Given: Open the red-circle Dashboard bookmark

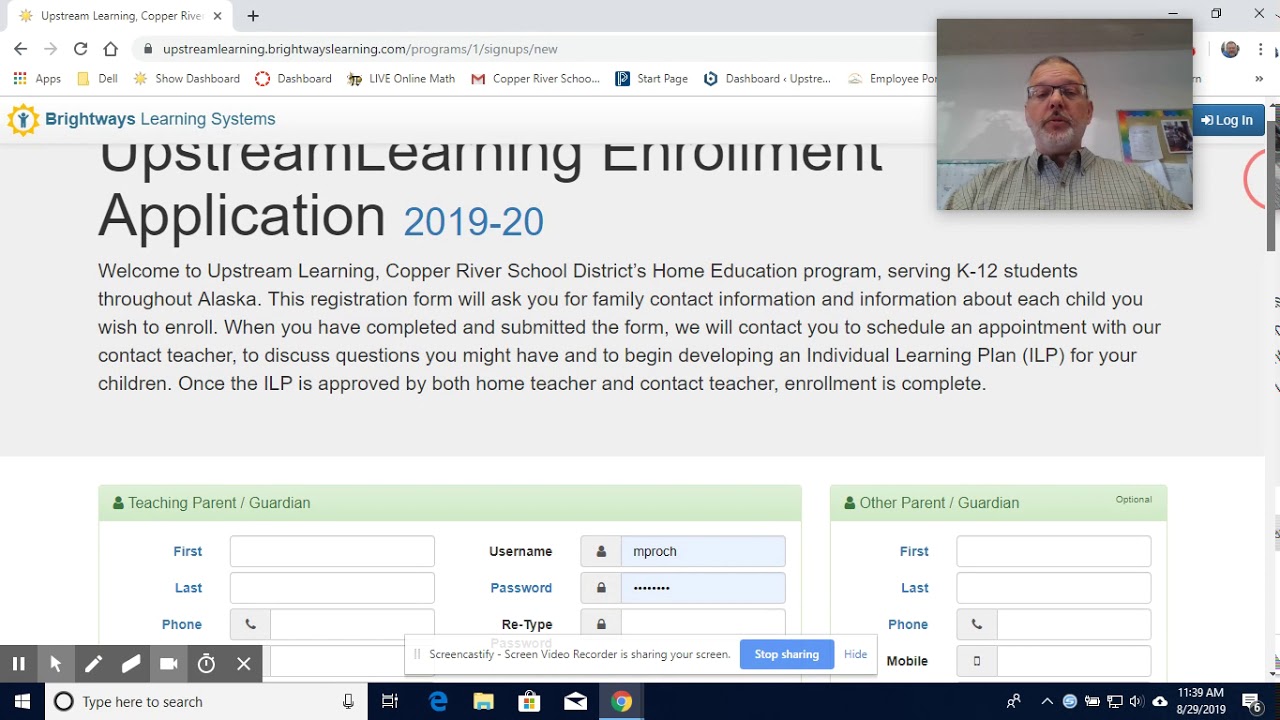Looking at the screenshot, I should click(x=293, y=79).
